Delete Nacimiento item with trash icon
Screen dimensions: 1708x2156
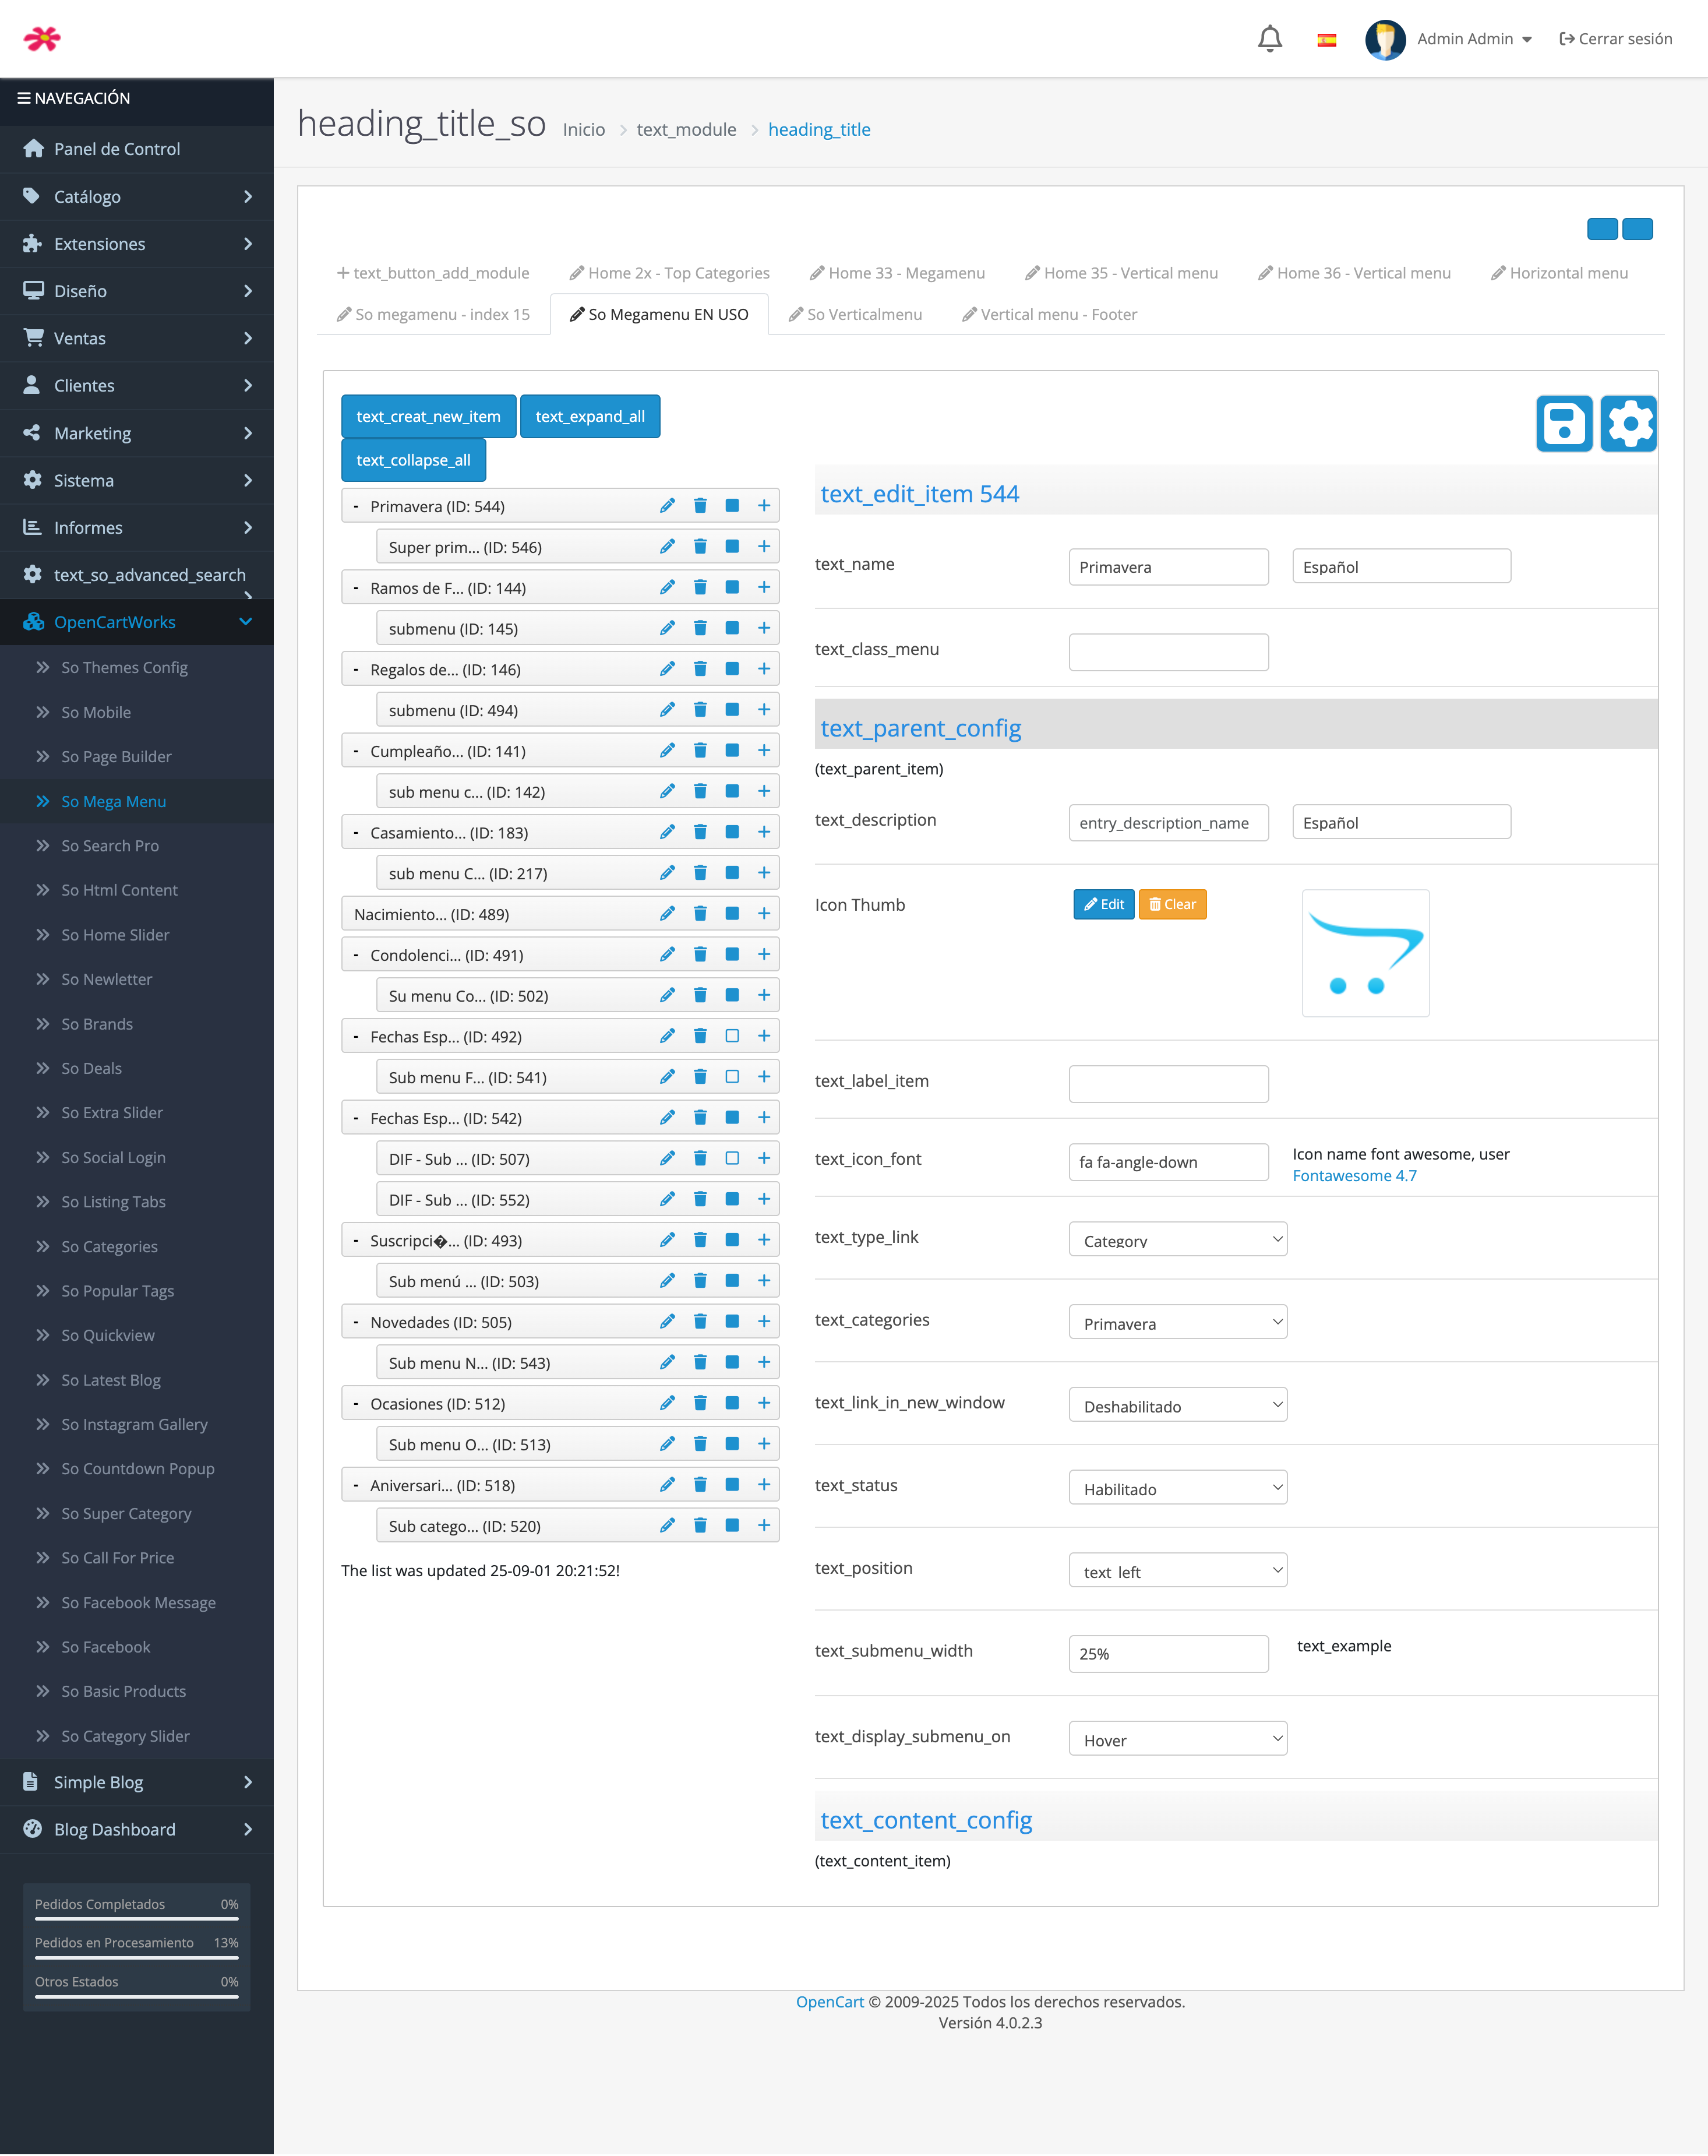(x=700, y=914)
